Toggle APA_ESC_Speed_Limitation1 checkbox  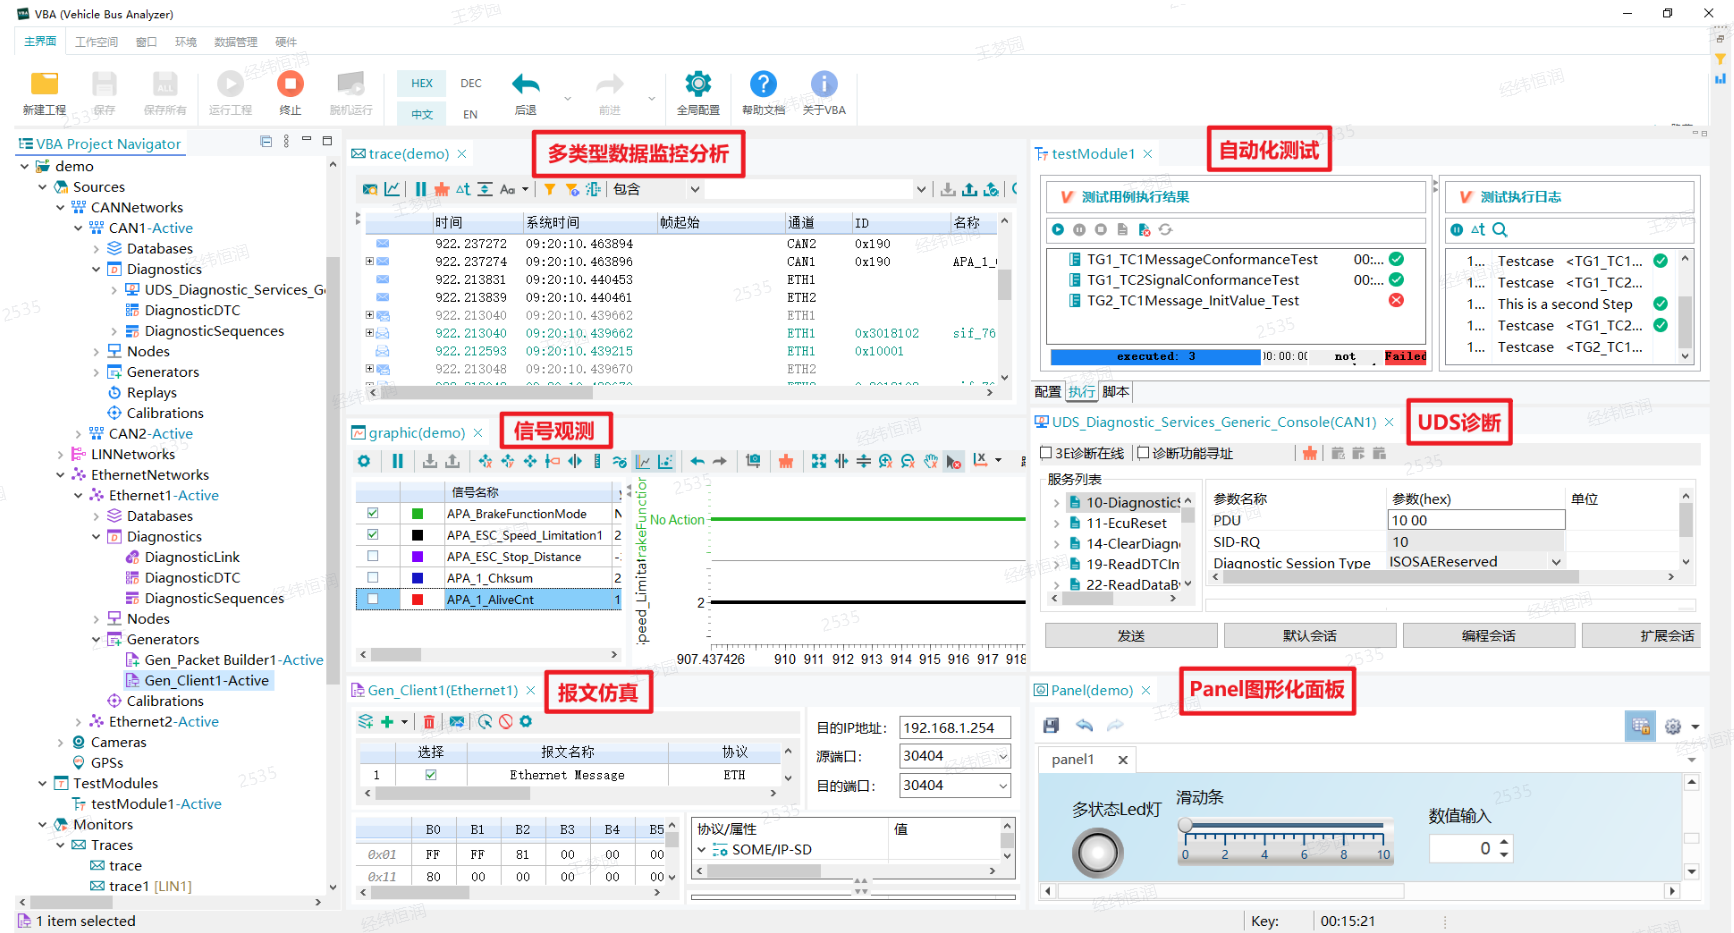point(373,535)
